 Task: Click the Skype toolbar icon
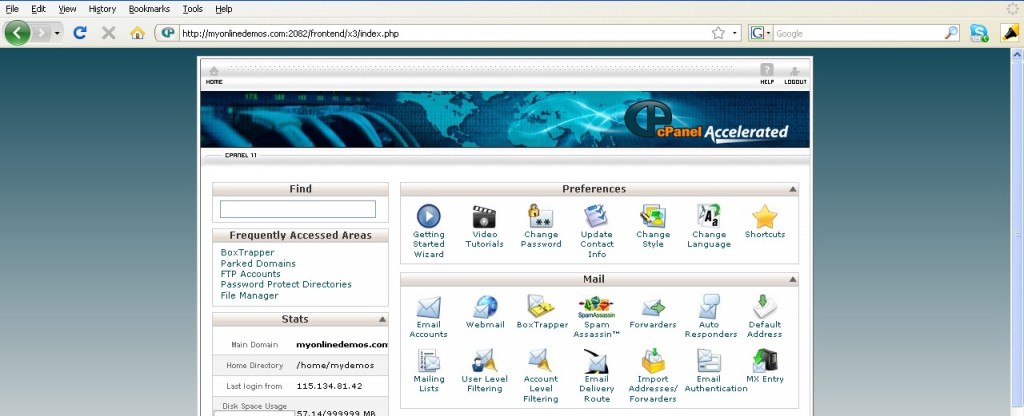click(x=978, y=33)
